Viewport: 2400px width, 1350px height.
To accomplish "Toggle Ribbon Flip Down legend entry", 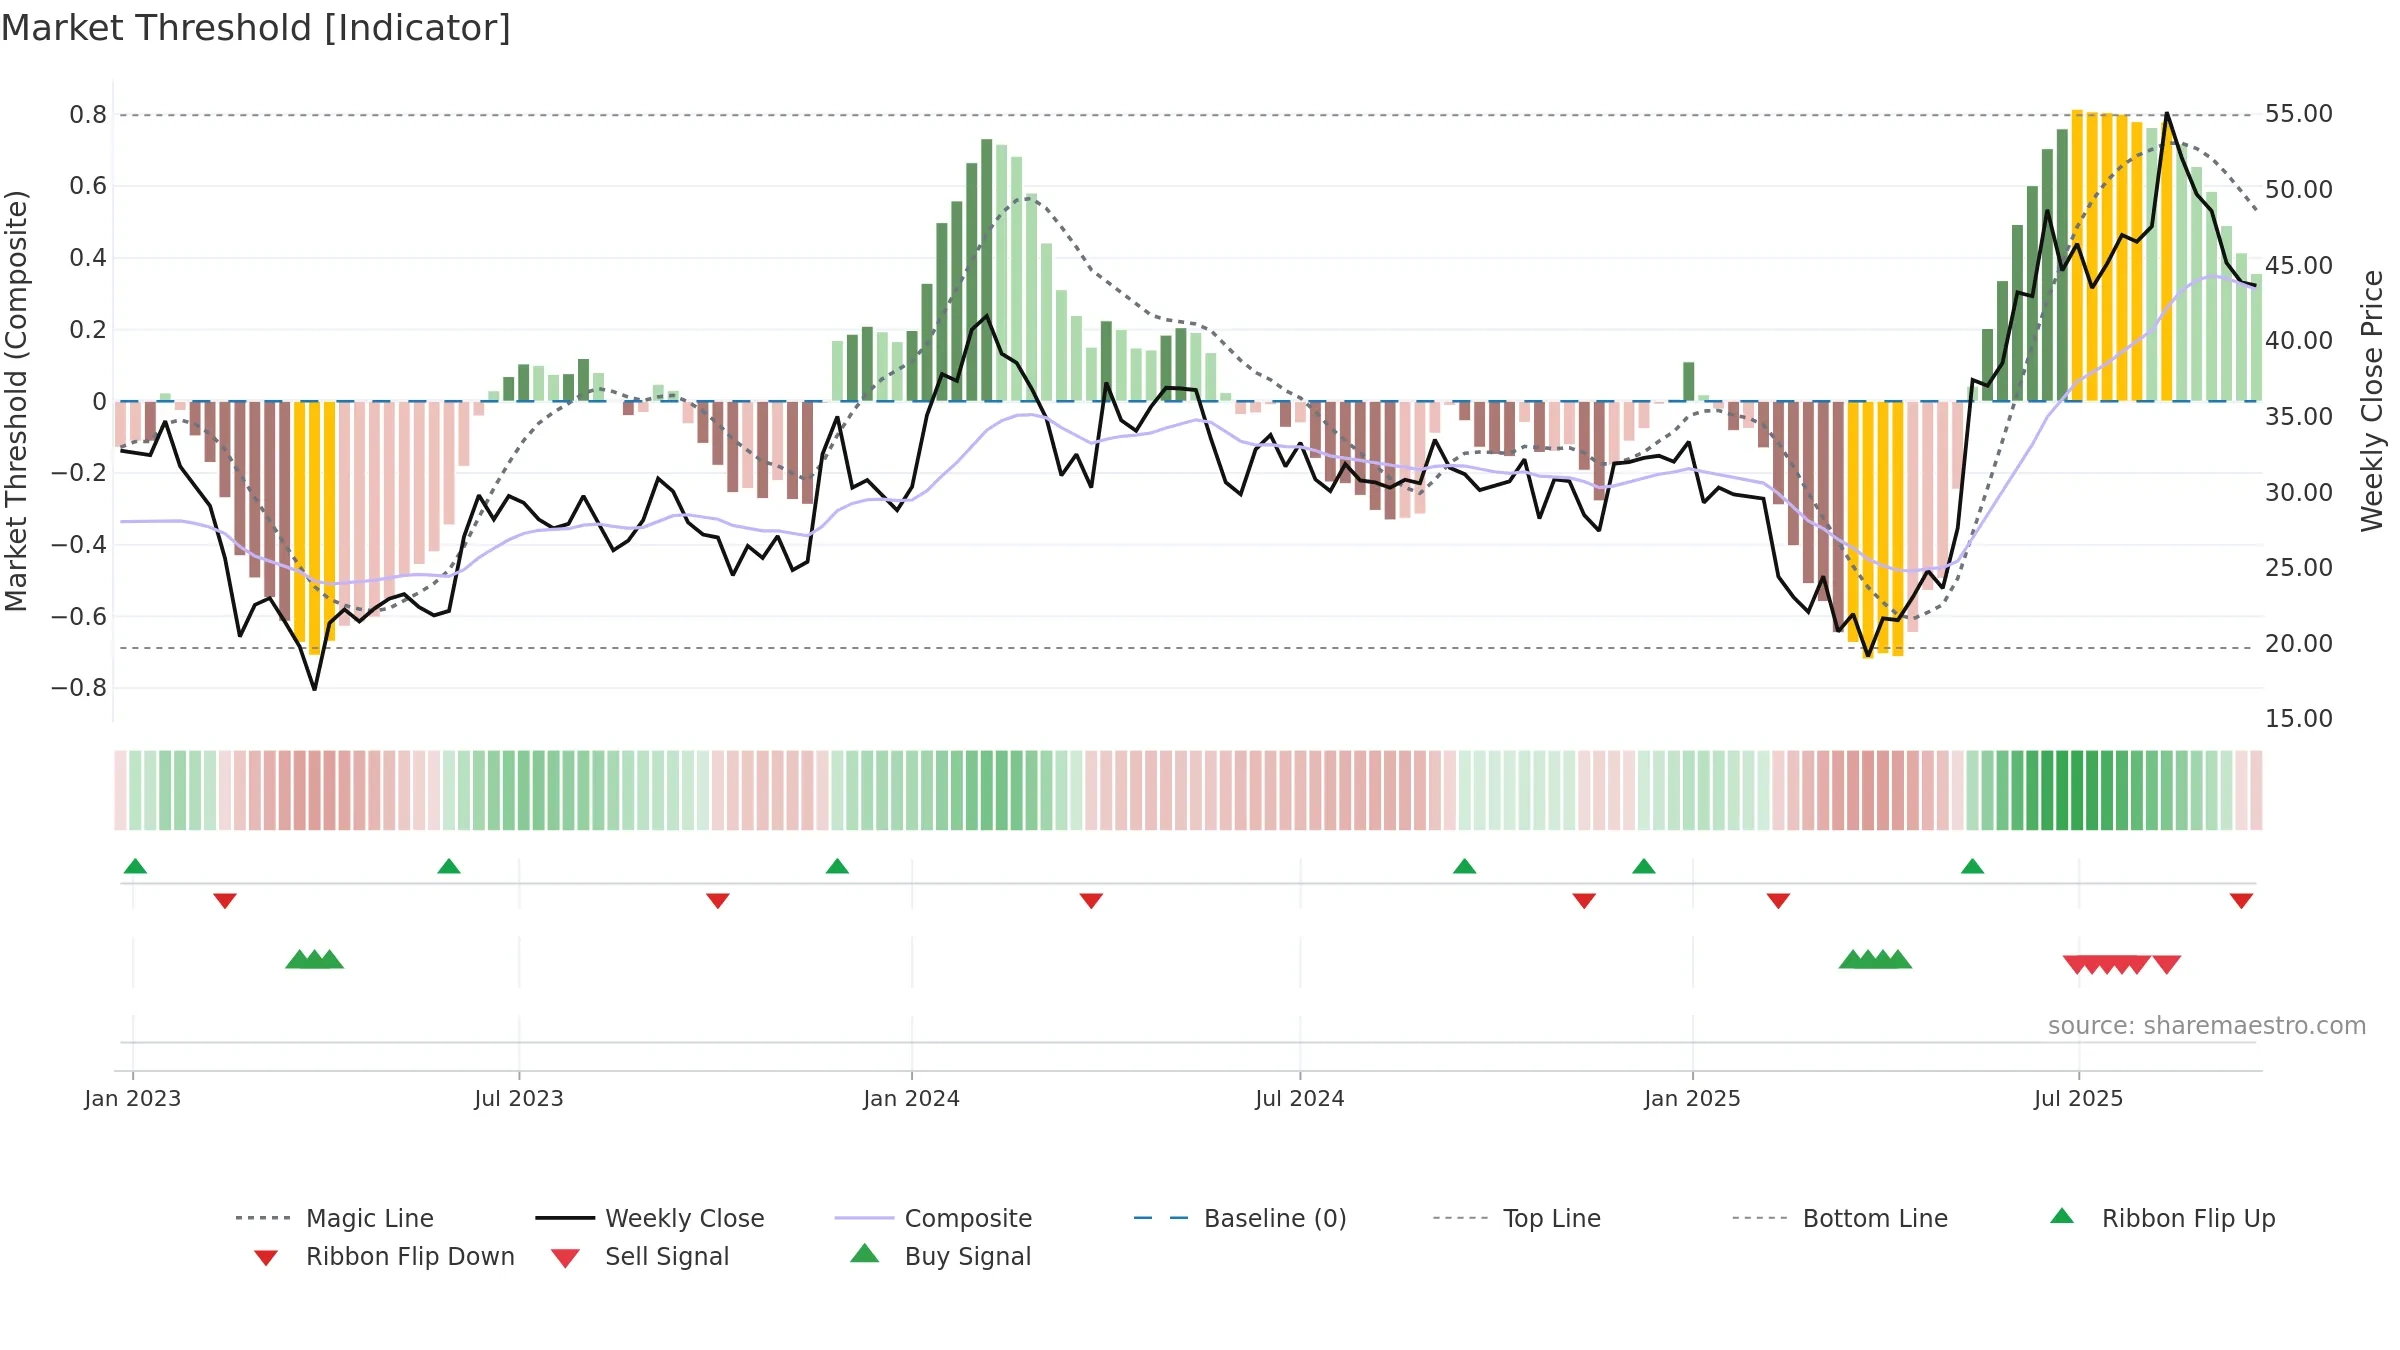I will point(384,1256).
